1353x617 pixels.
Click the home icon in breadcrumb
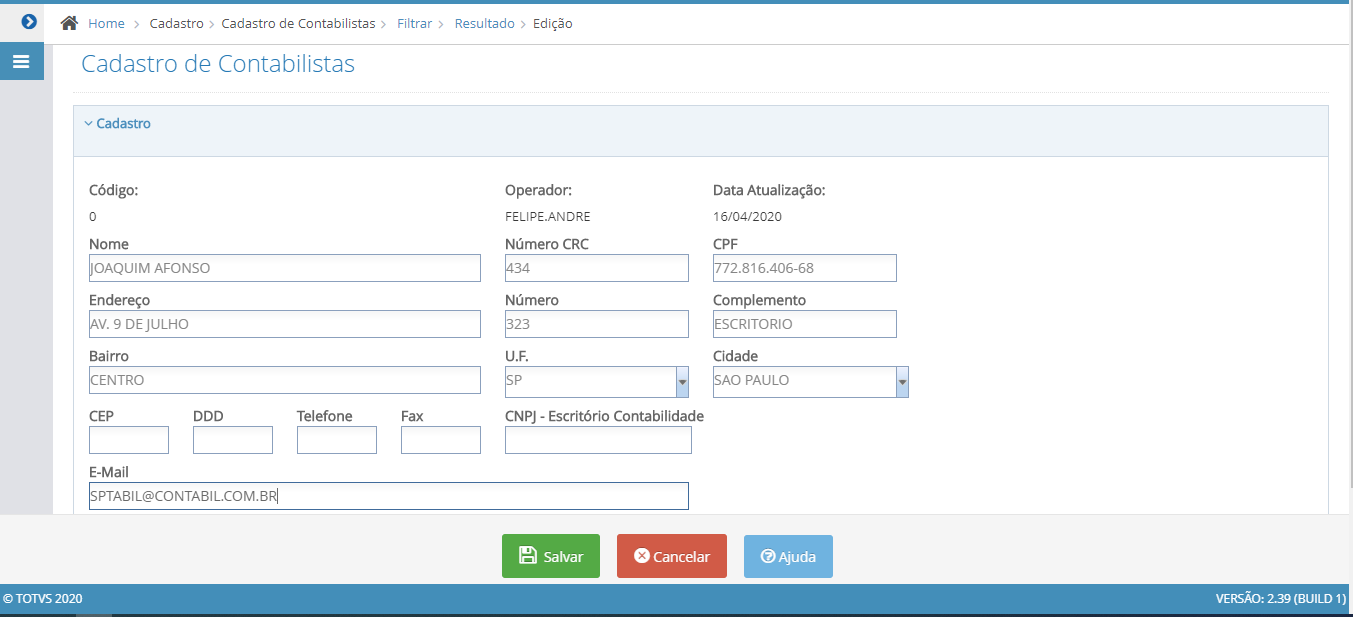click(69, 23)
